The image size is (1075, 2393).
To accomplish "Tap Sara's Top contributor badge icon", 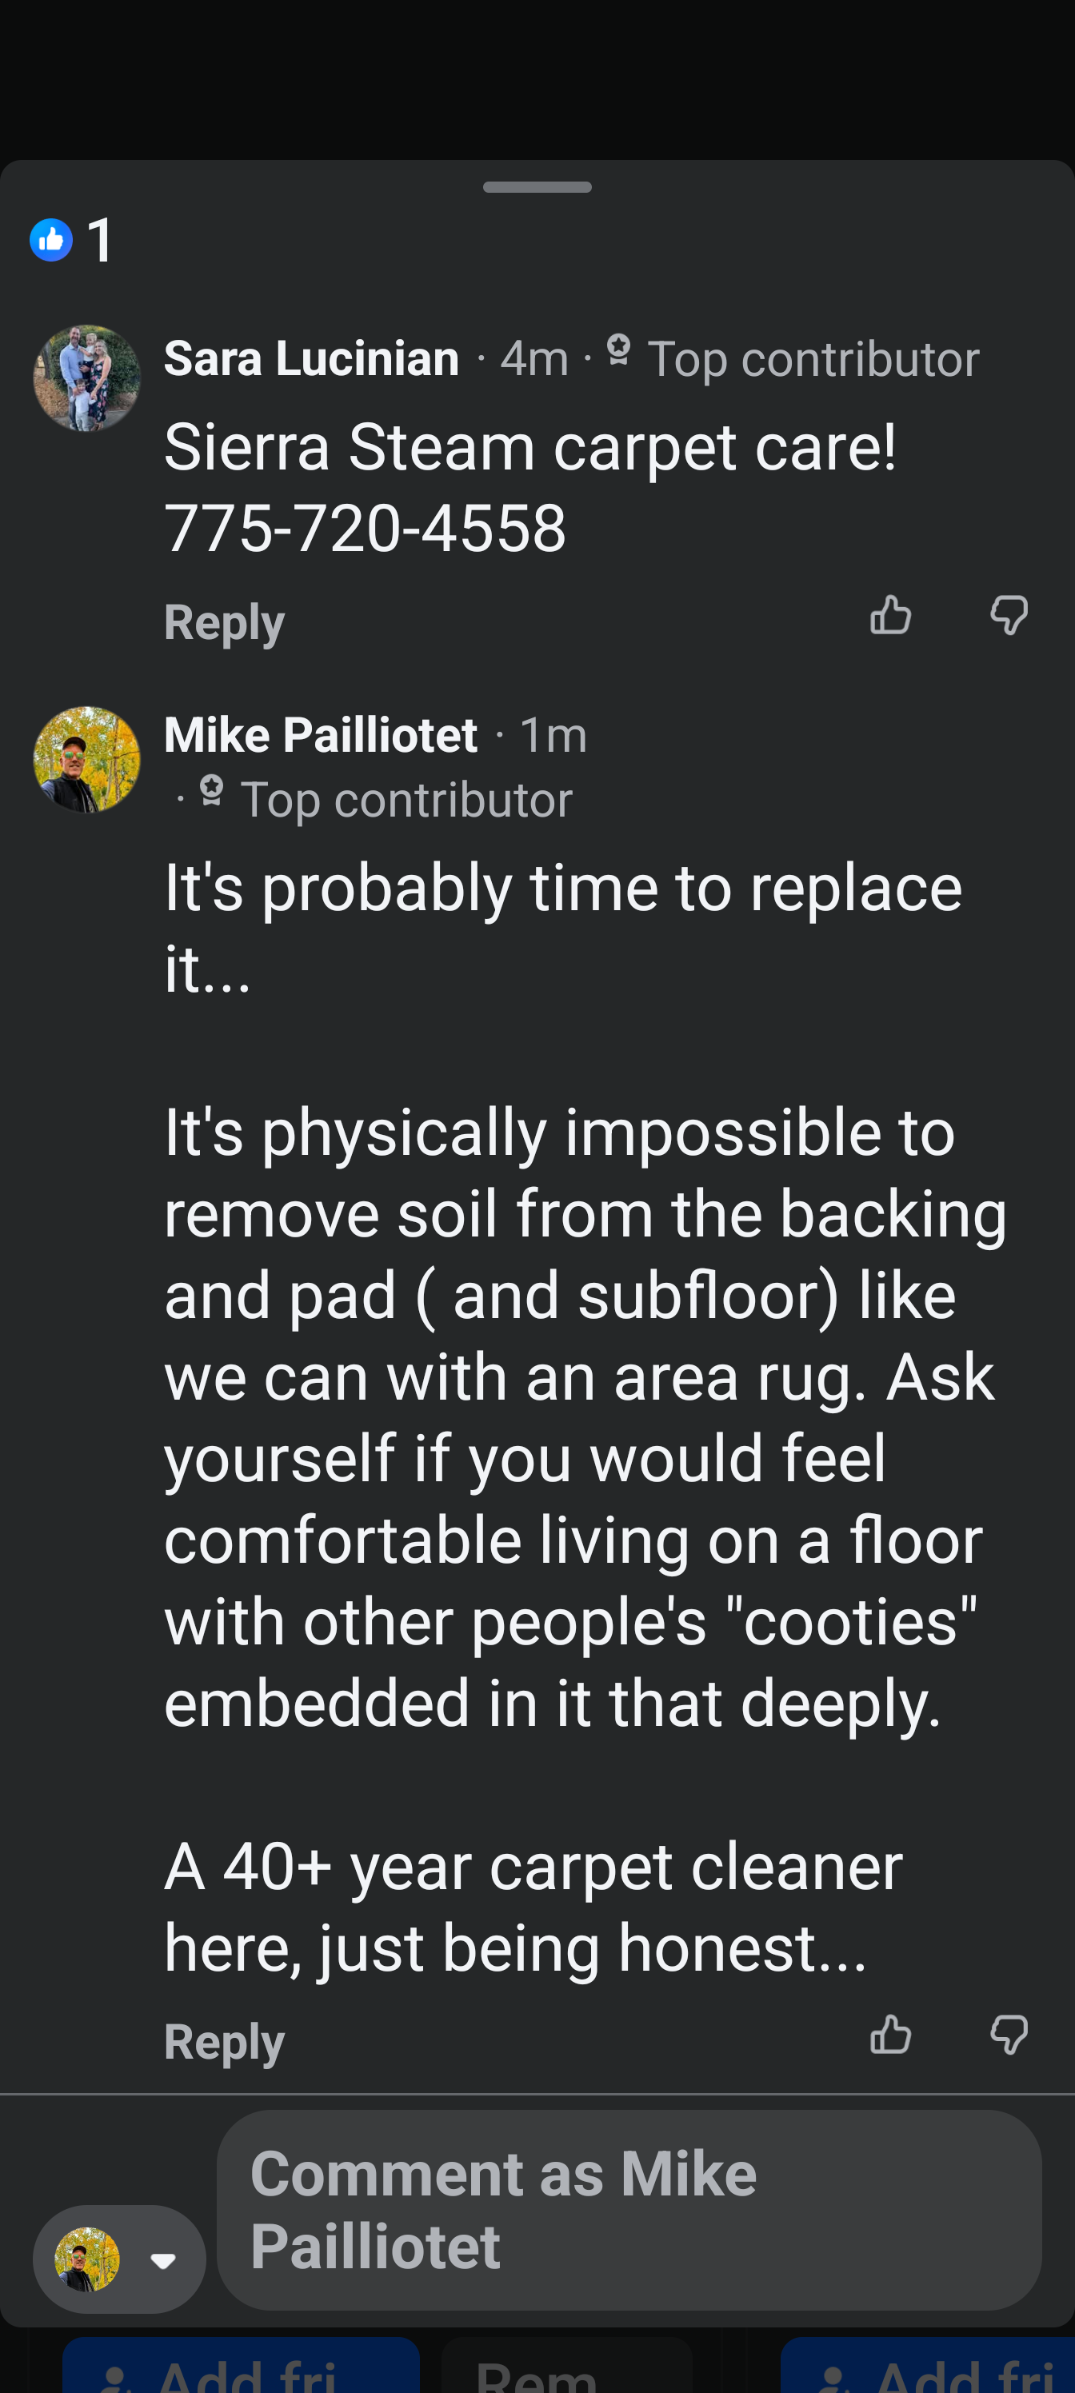I will (x=619, y=351).
